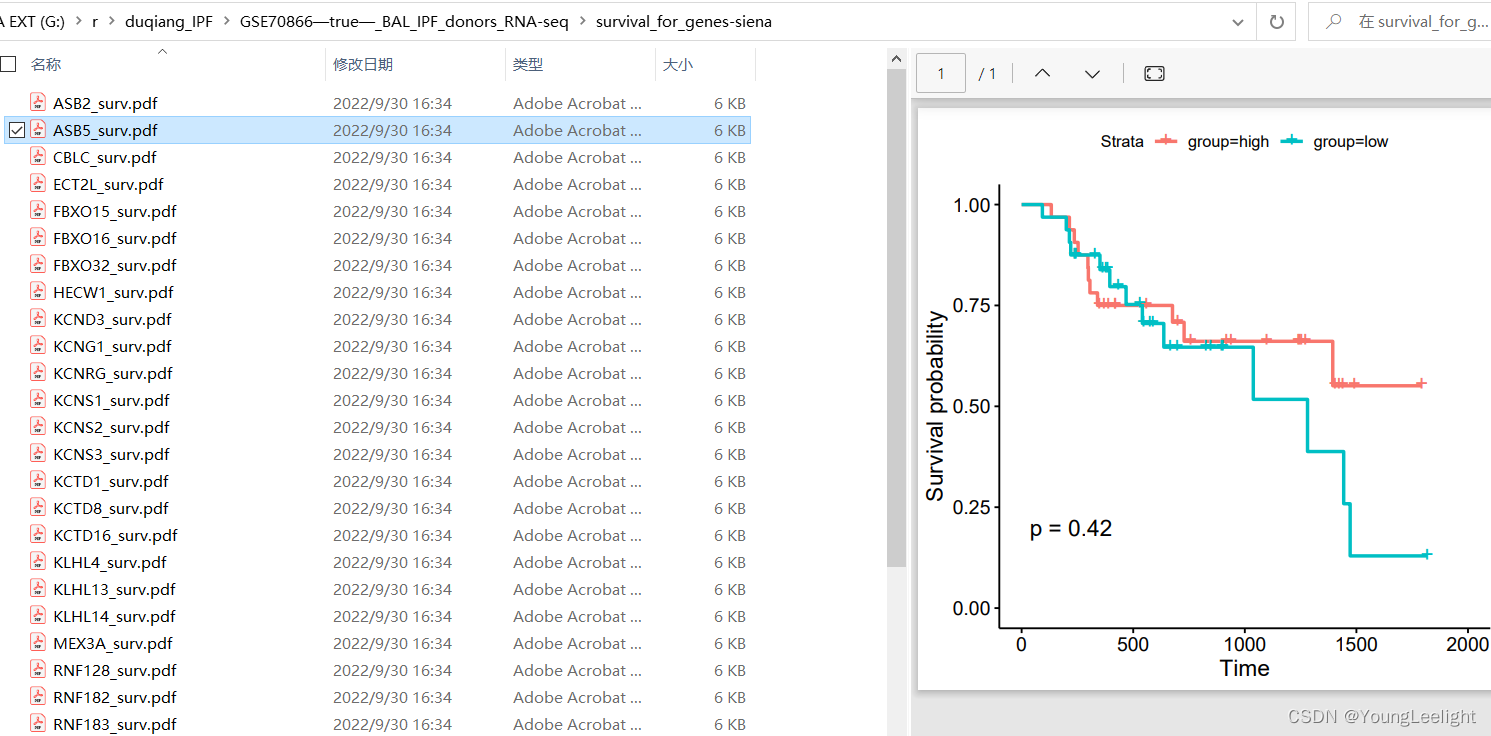Expand the chevron after duqiang_IPF breadcrumb
This screenshot has width=1491, height=736.
226,21
